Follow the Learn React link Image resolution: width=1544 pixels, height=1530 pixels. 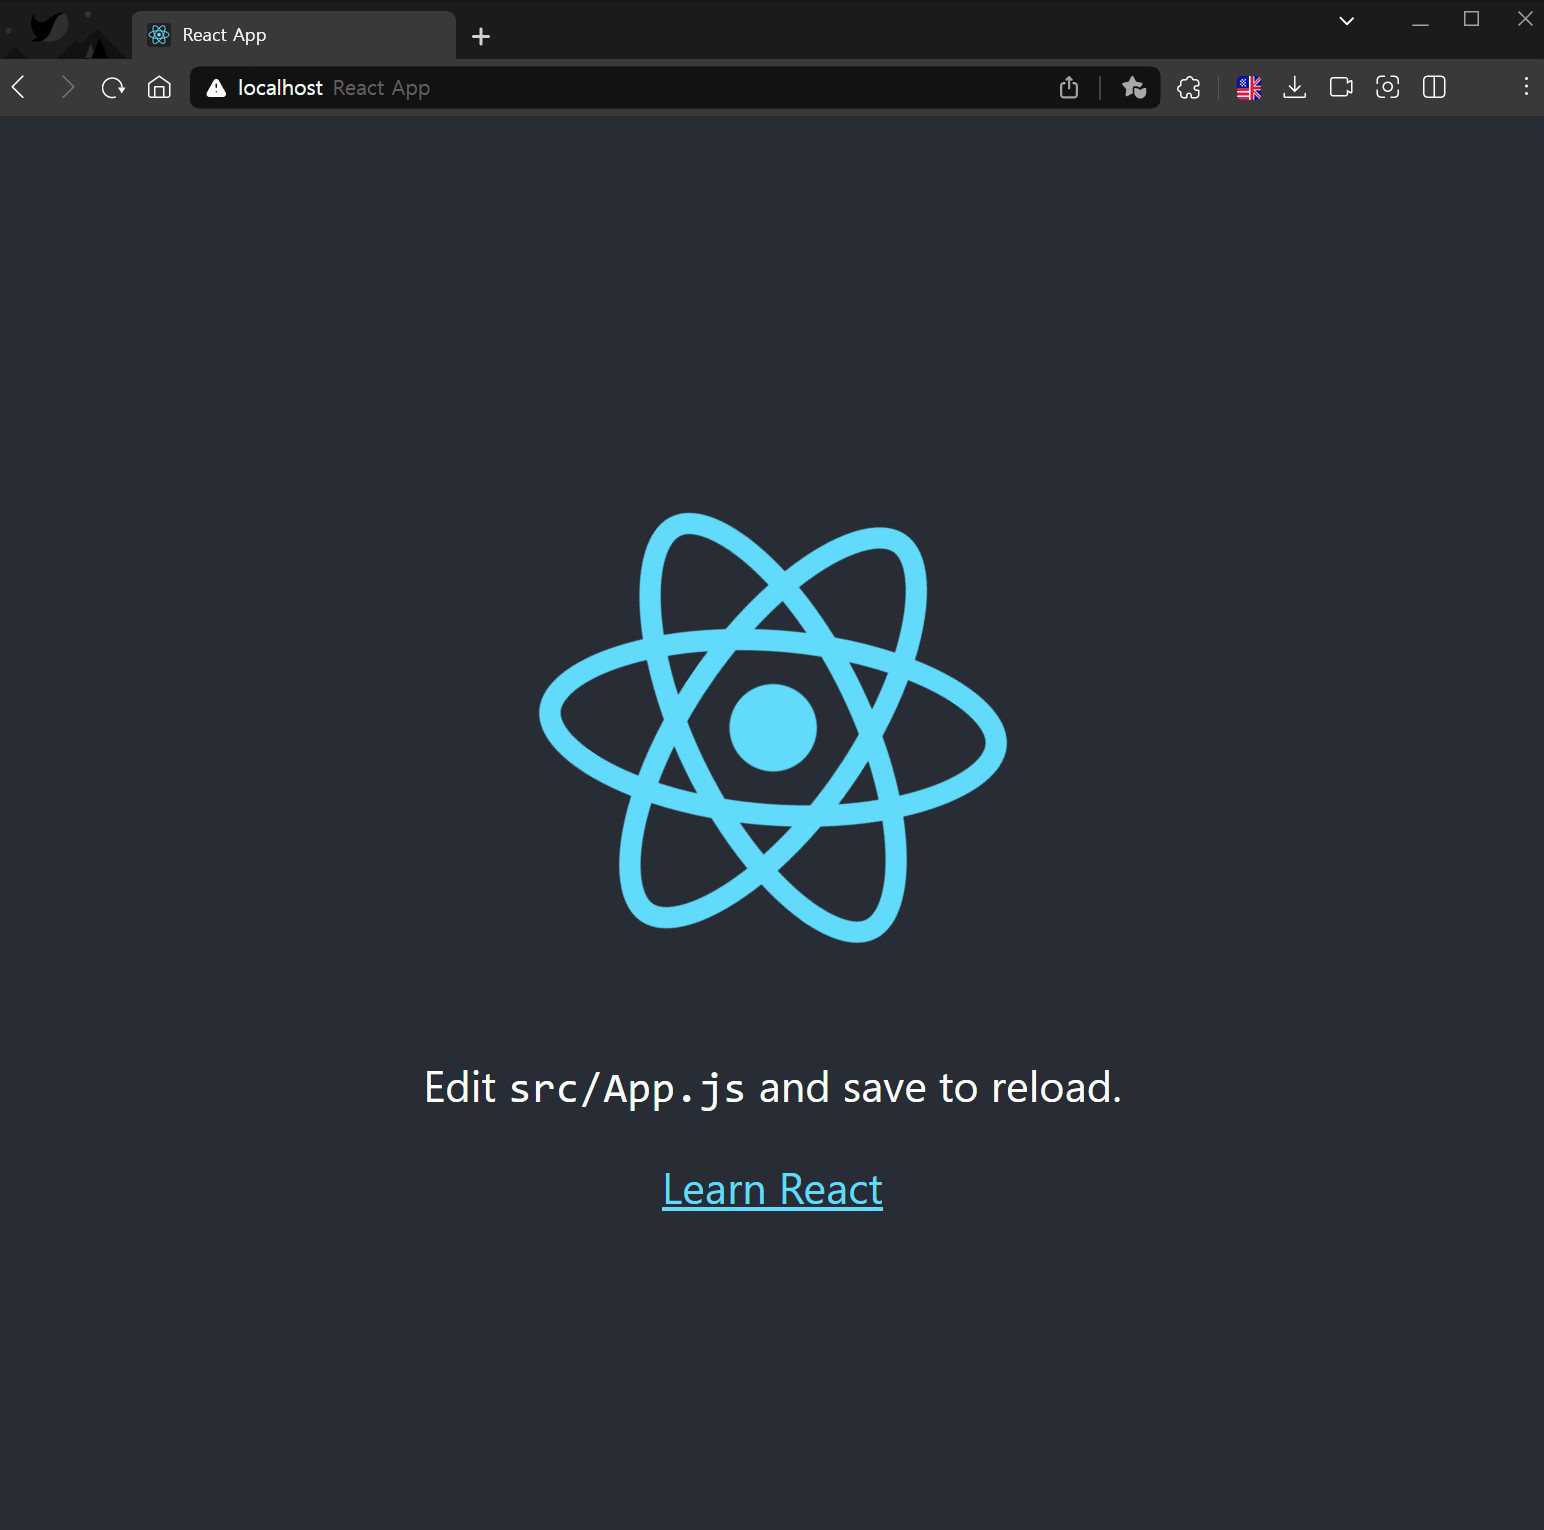772,1189
